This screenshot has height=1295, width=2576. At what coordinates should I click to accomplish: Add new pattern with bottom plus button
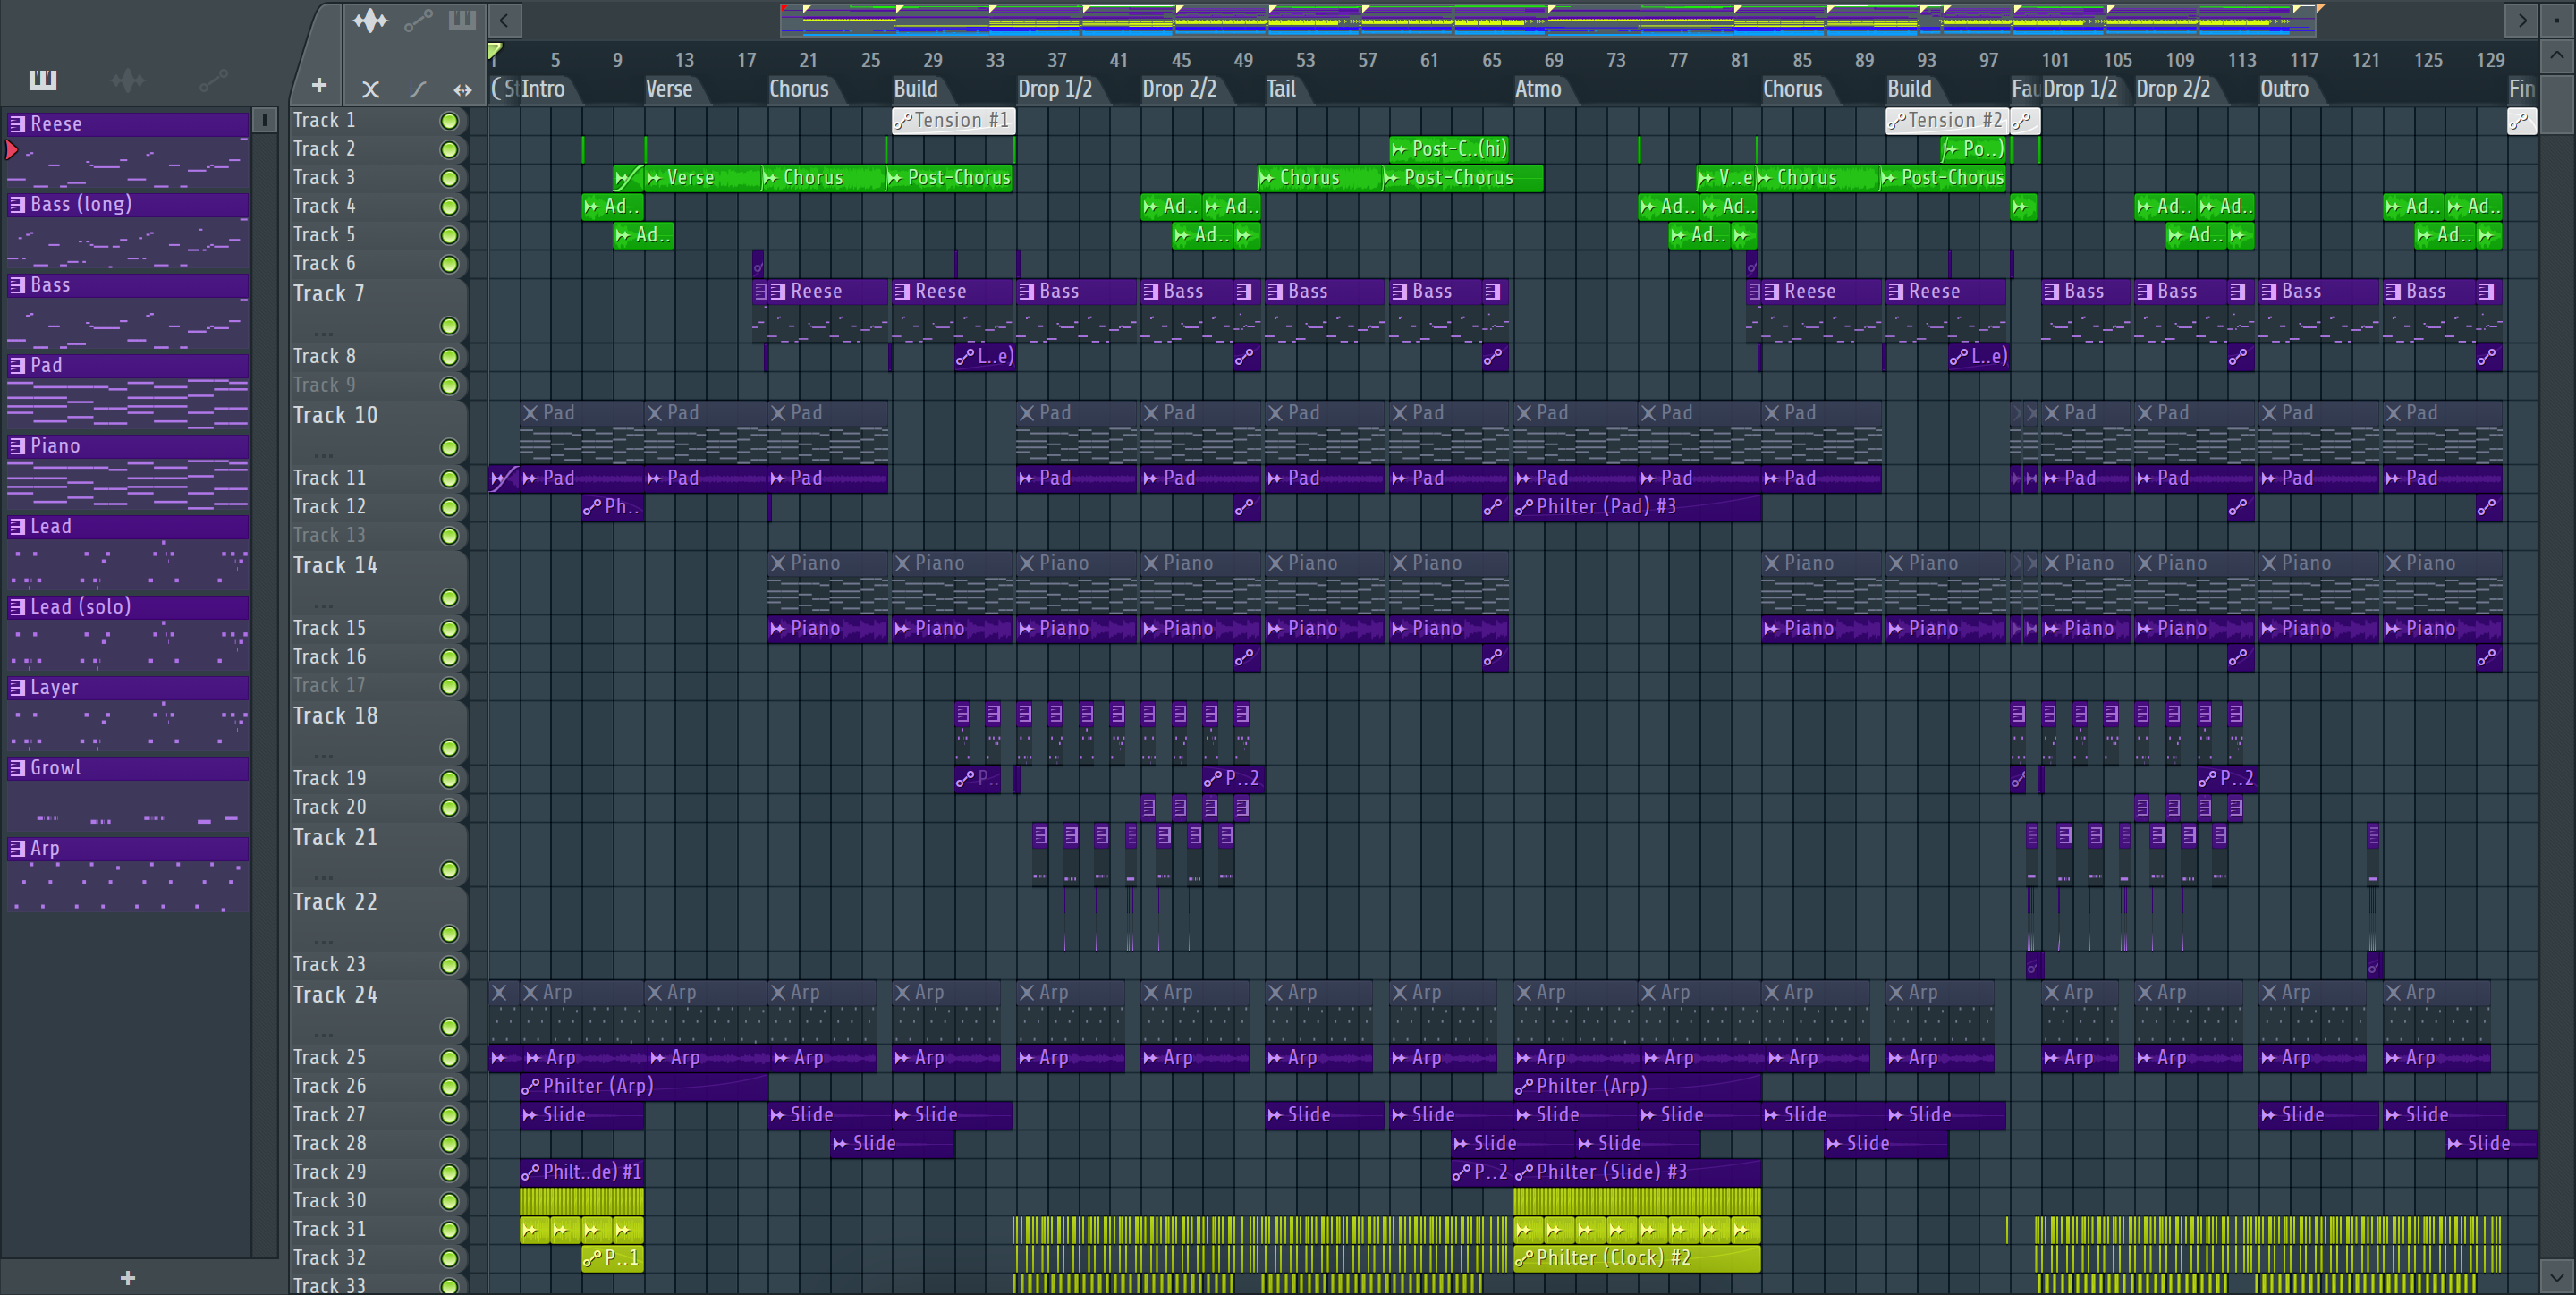coord(128,1277)
